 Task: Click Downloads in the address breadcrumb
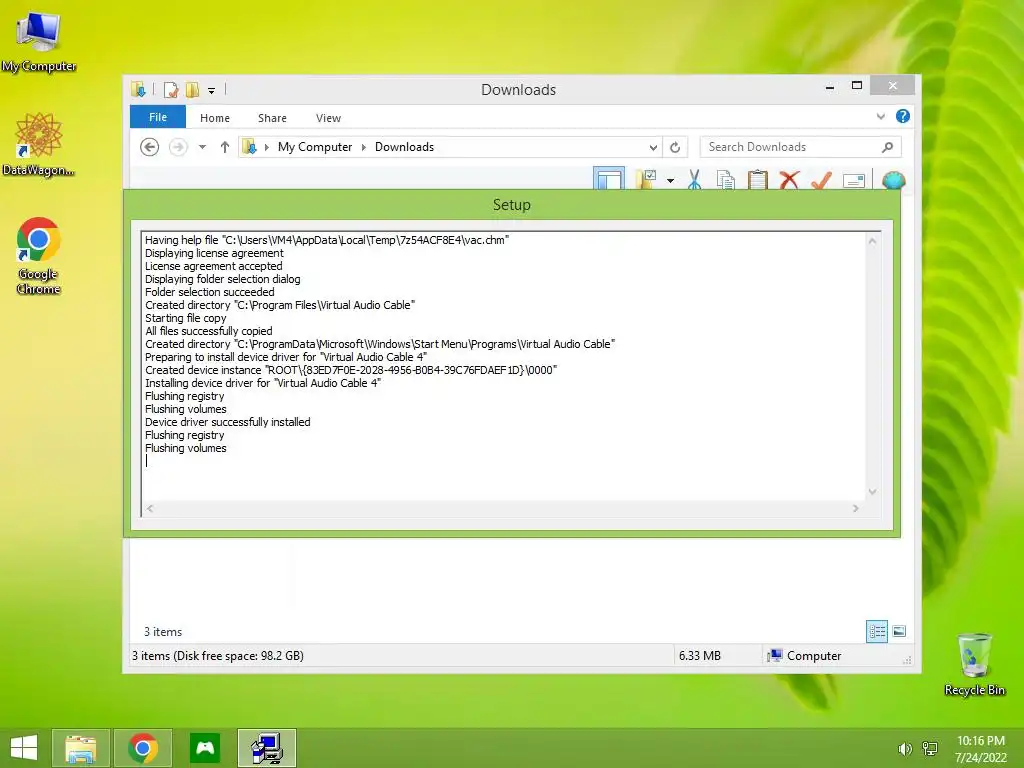[404, 147]
